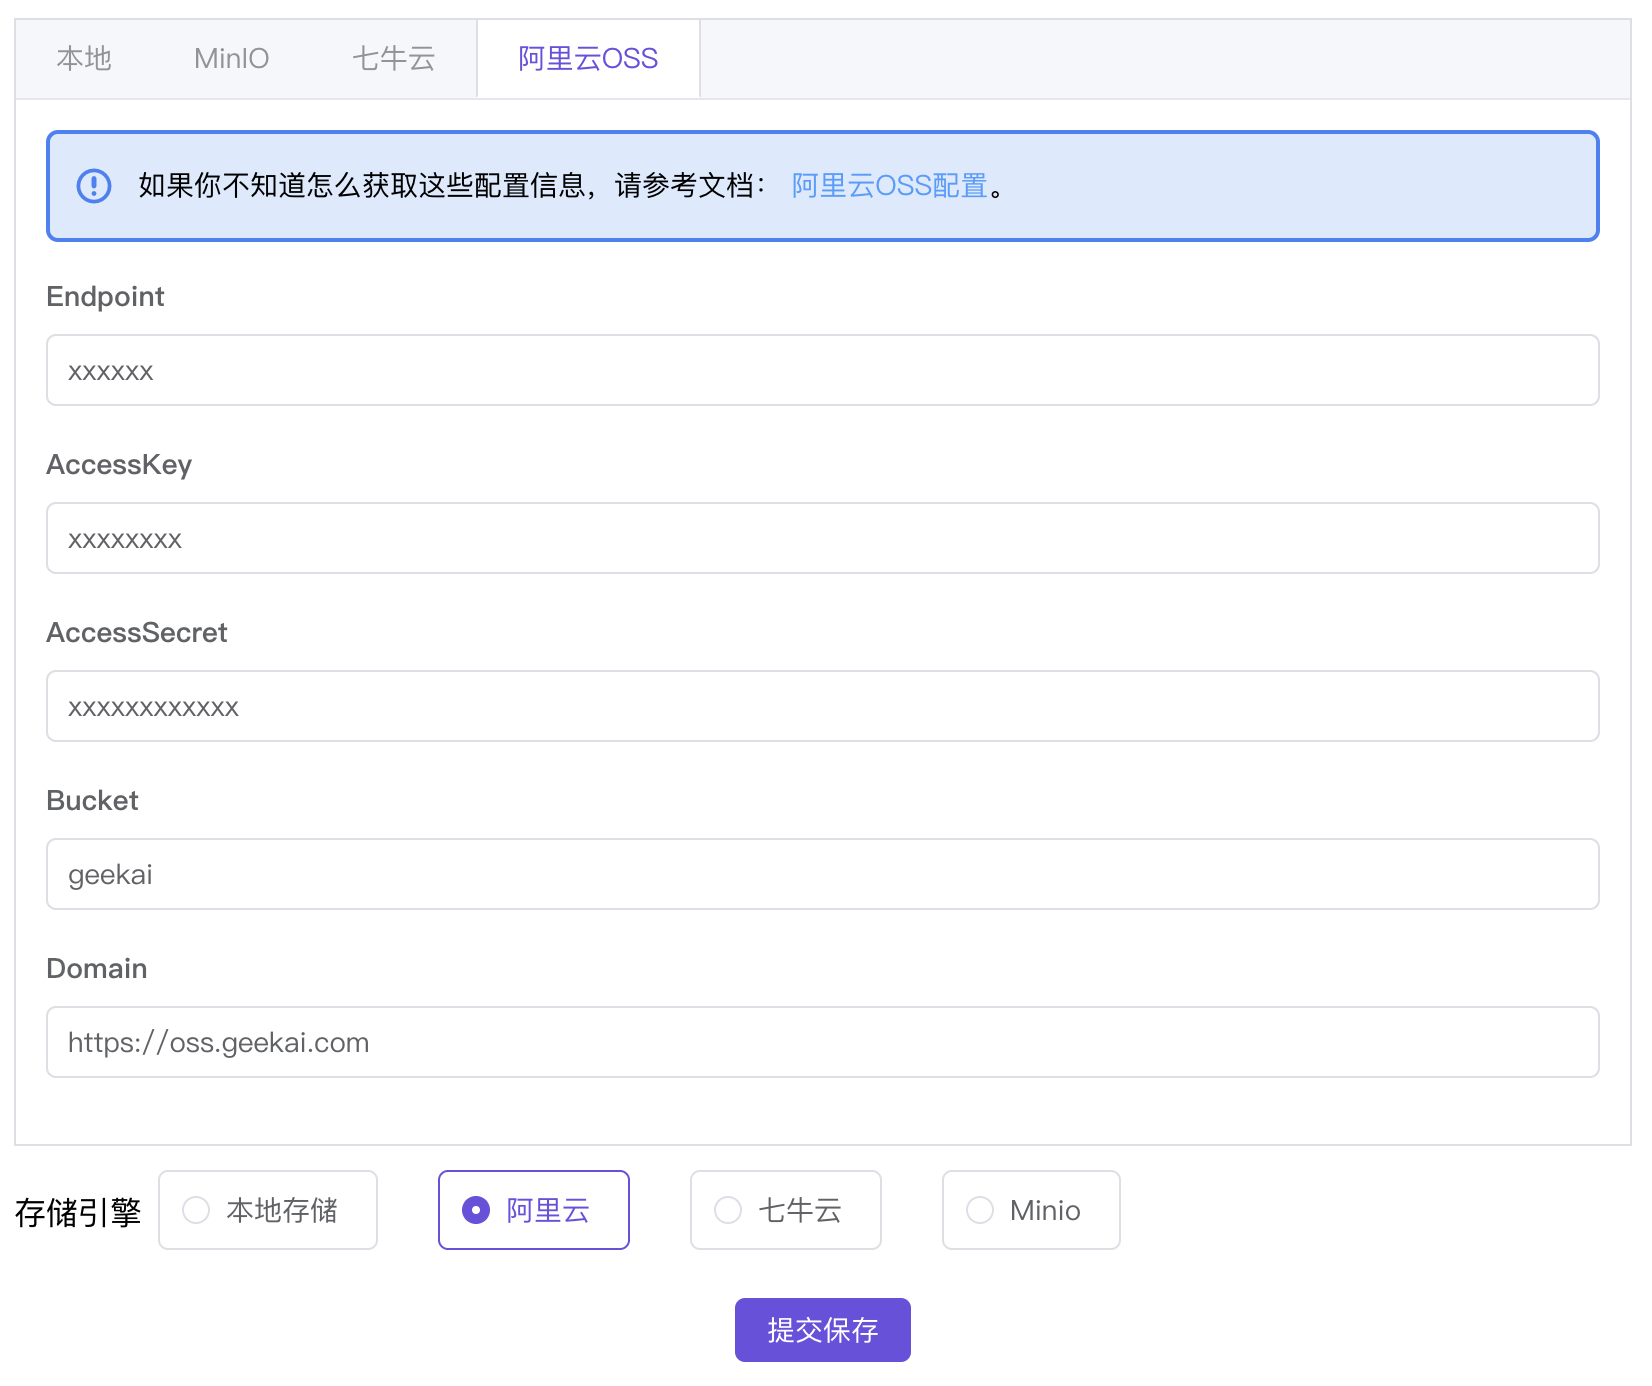Click the AccessKey field label
1652x1386 pixels.
tap(119, 465)
